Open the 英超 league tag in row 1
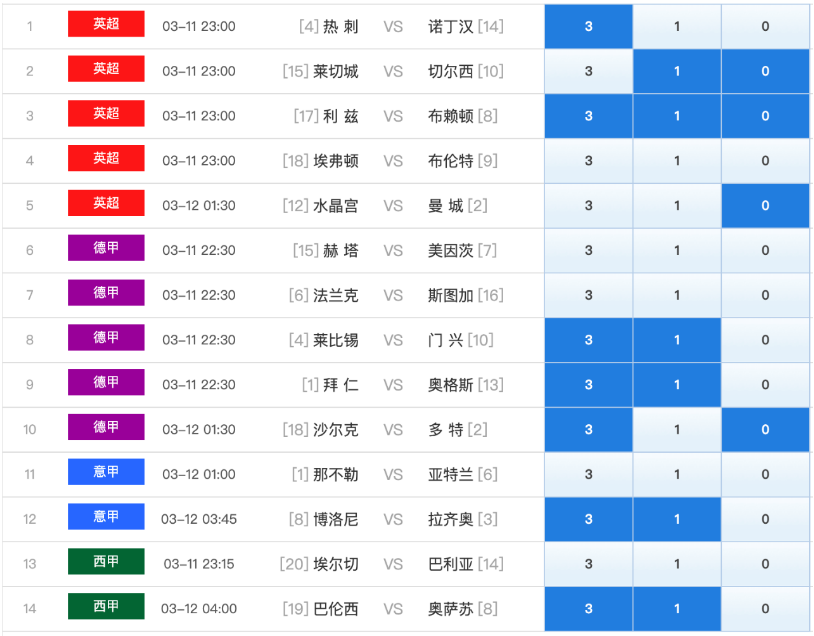This screenshot has height=636, width=814. (106, 24)
